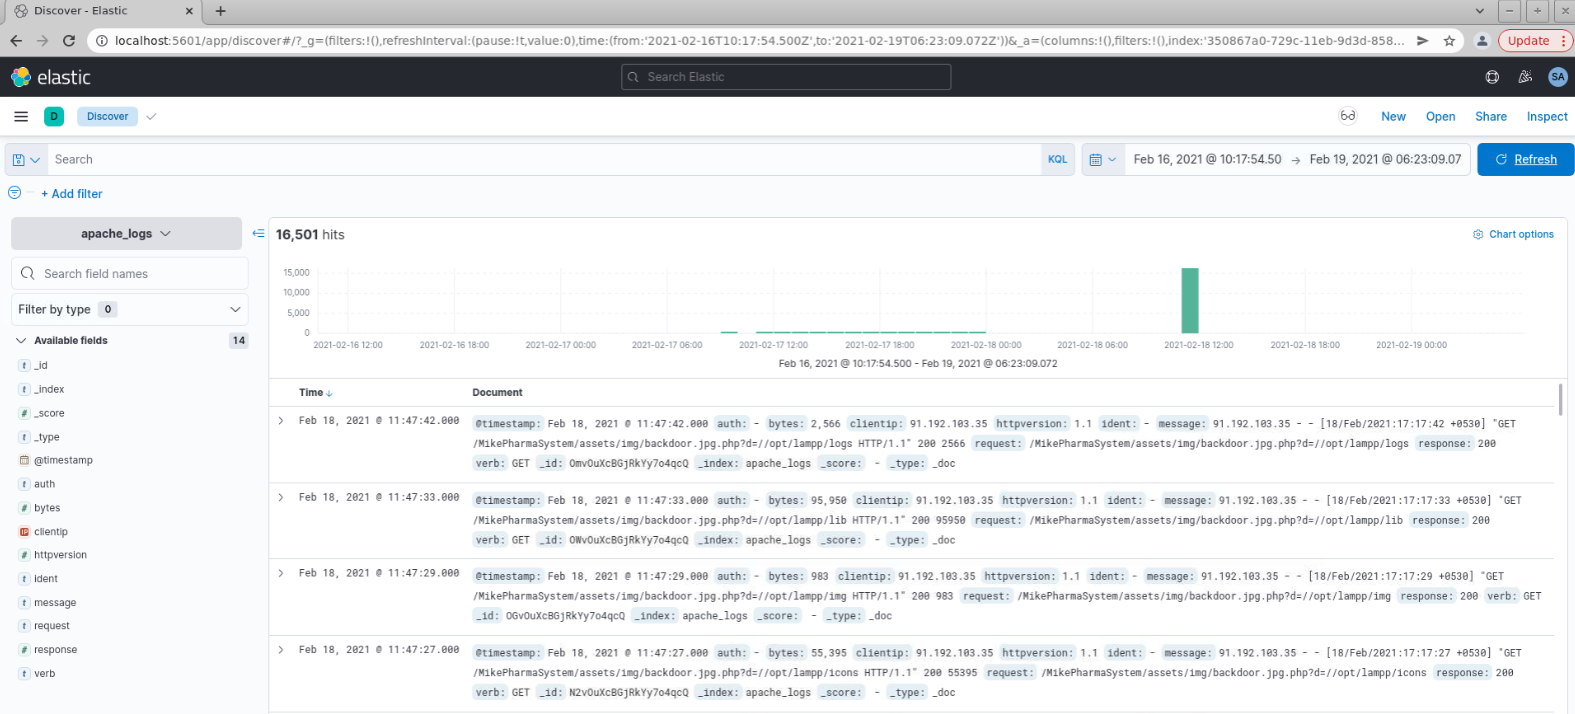Open the Inspect menu item
1575x714 pixels.
(x=1546, y=117)
